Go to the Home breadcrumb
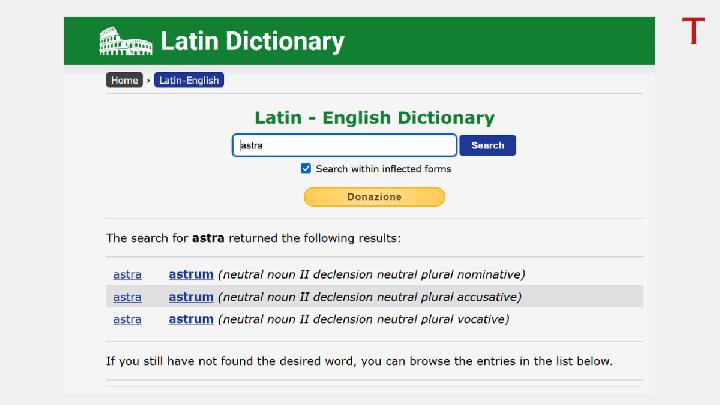 [x=125, y=80]
